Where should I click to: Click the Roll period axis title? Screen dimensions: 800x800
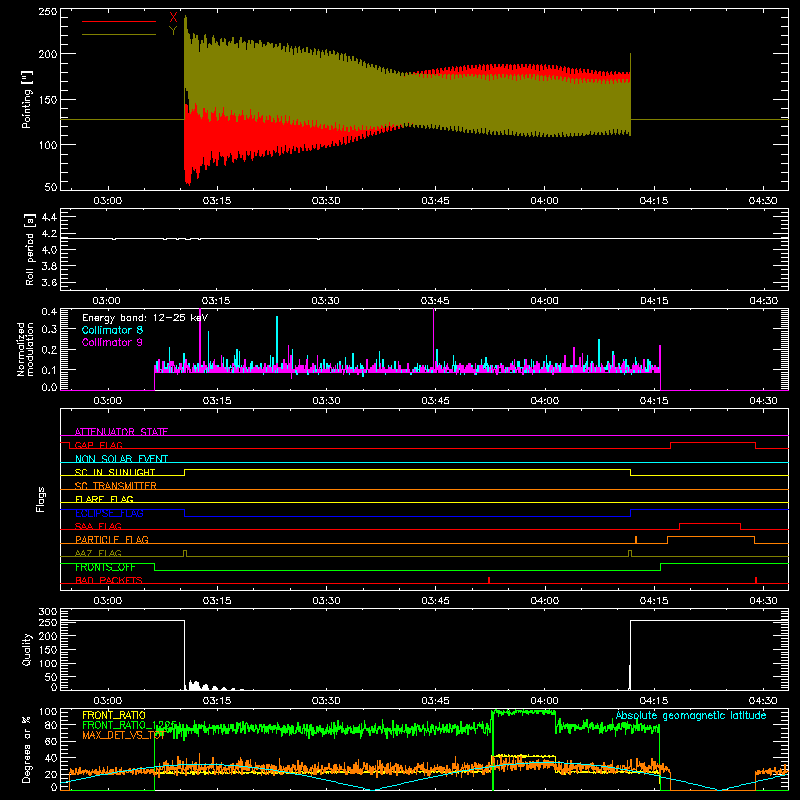[x=30, y=249]
